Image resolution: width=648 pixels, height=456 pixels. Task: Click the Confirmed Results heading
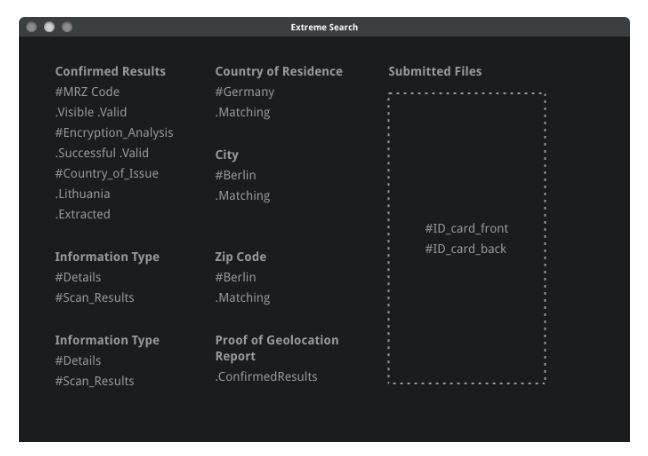point(110,72)
